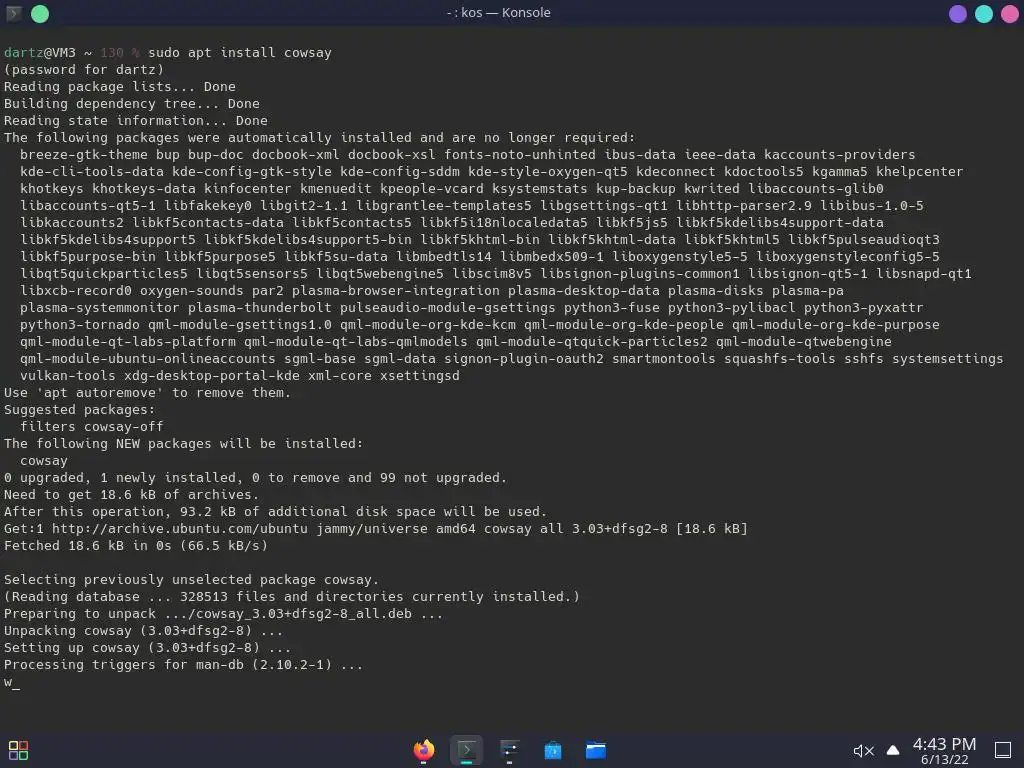Viewport: 1024px width, 768px height.
Task: Click 'Reading package lists... Done' line
Action: pos(120,86)
